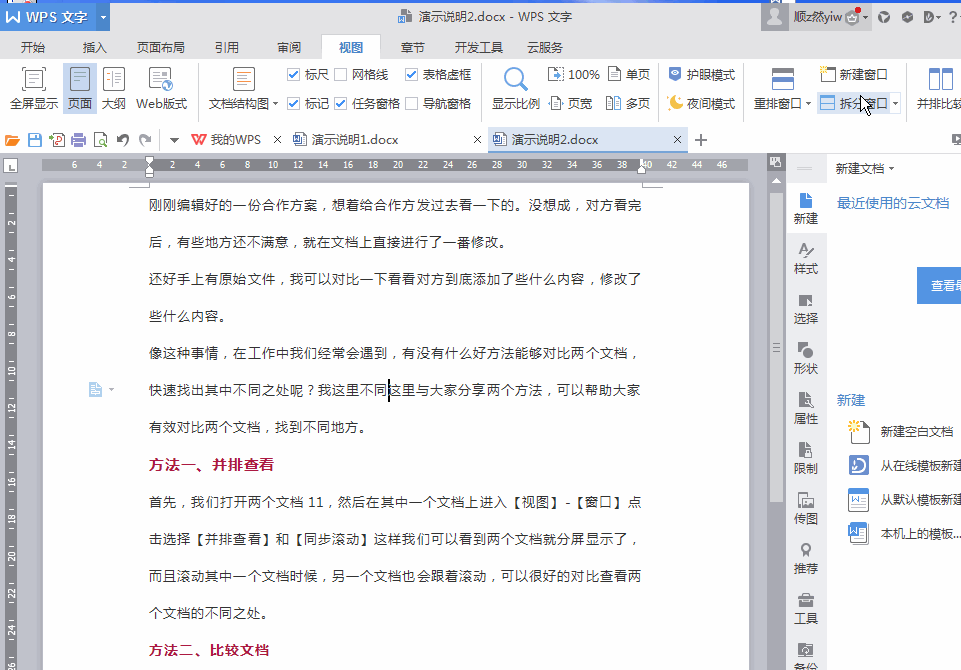
Task: Turn on 夜间模式 night mode
Action: 701,104
